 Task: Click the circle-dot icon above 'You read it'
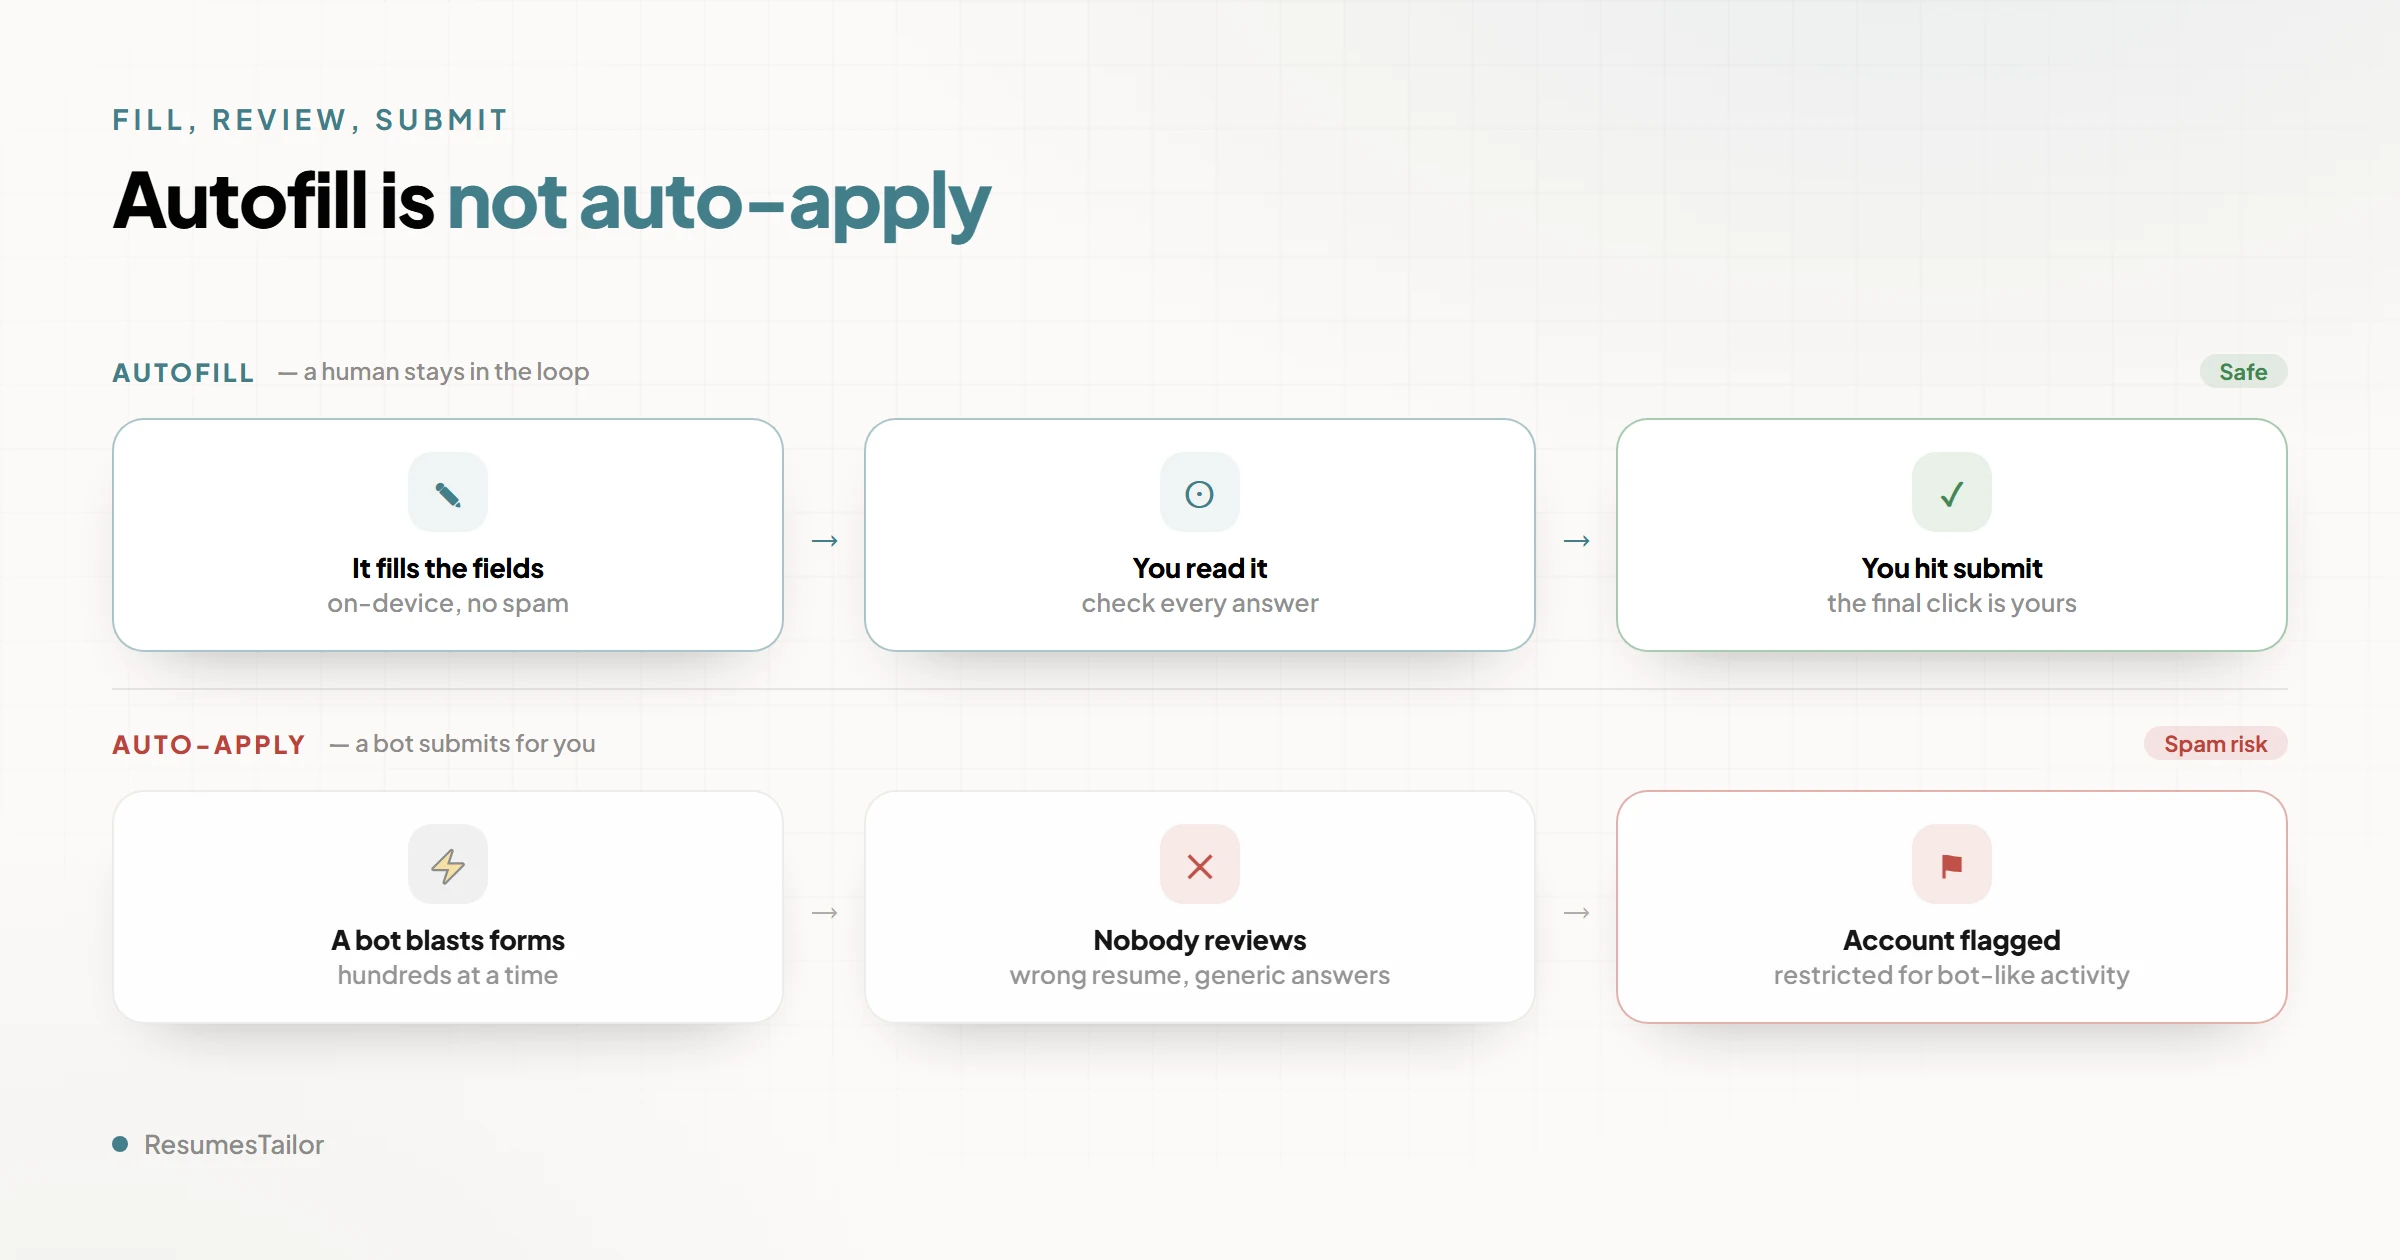[x=1200, y=493]
